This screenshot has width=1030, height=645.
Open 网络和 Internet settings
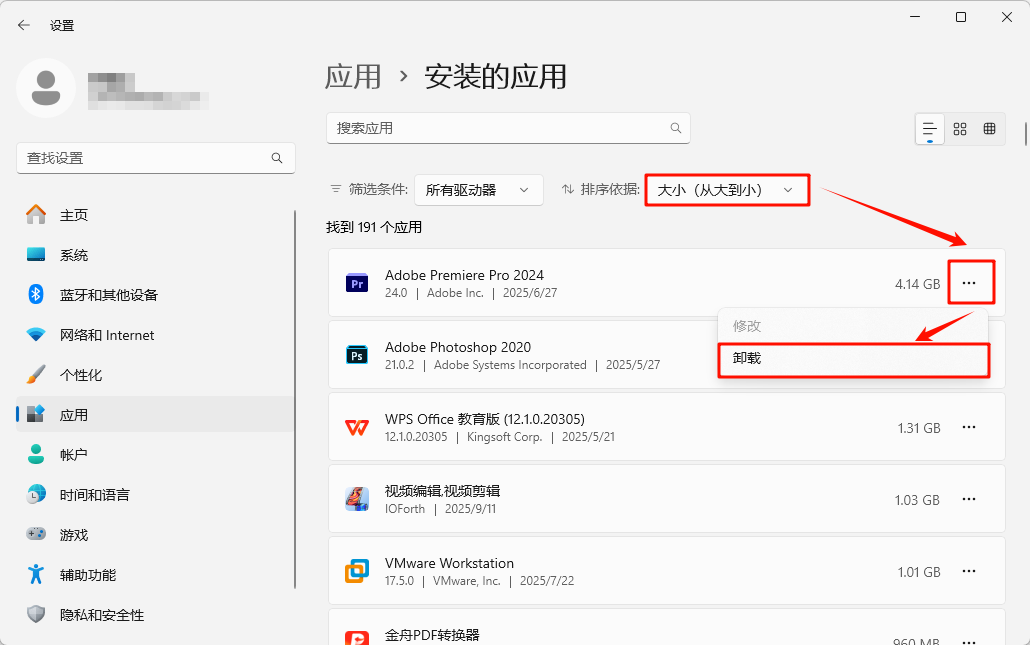tap(155, 335)
